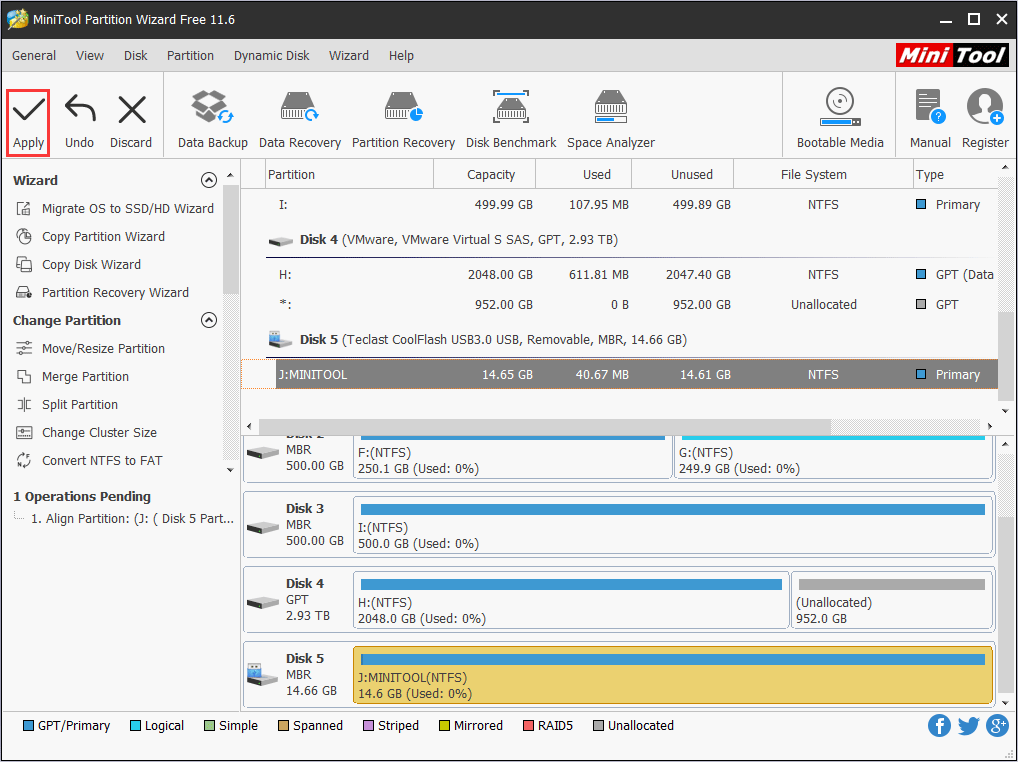
Task: Open the General menu
Action: [34, 56]
